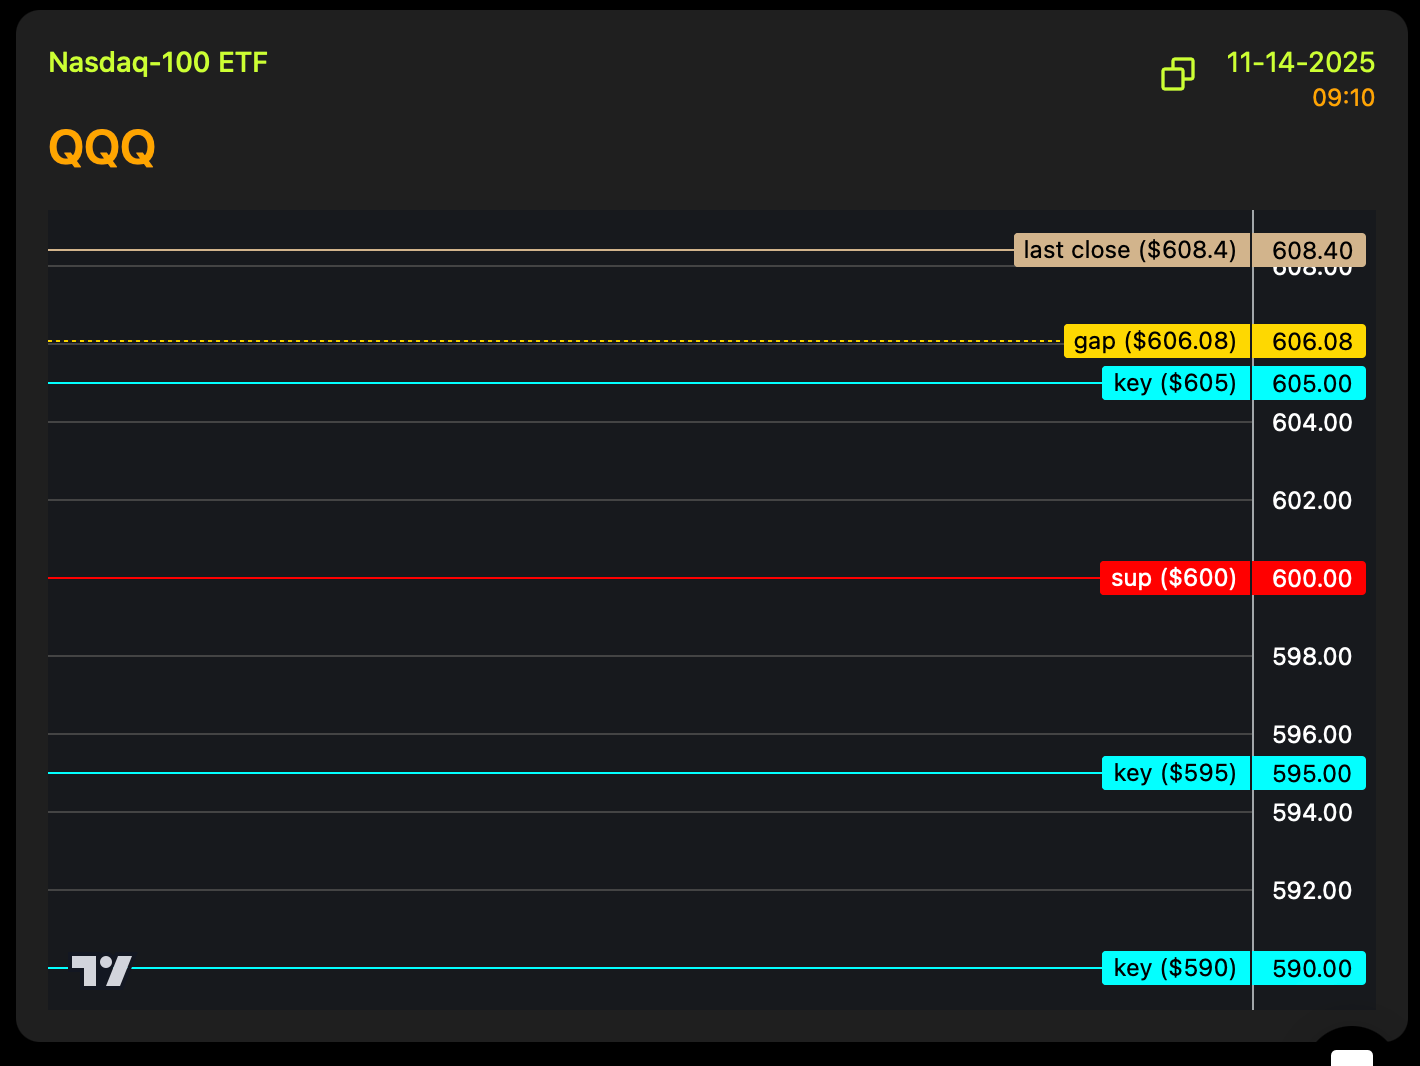The width and height of the screenshot is (1420, 1066).
Task: Click the 598.00 price axis value
Action: coord(1311,656)
